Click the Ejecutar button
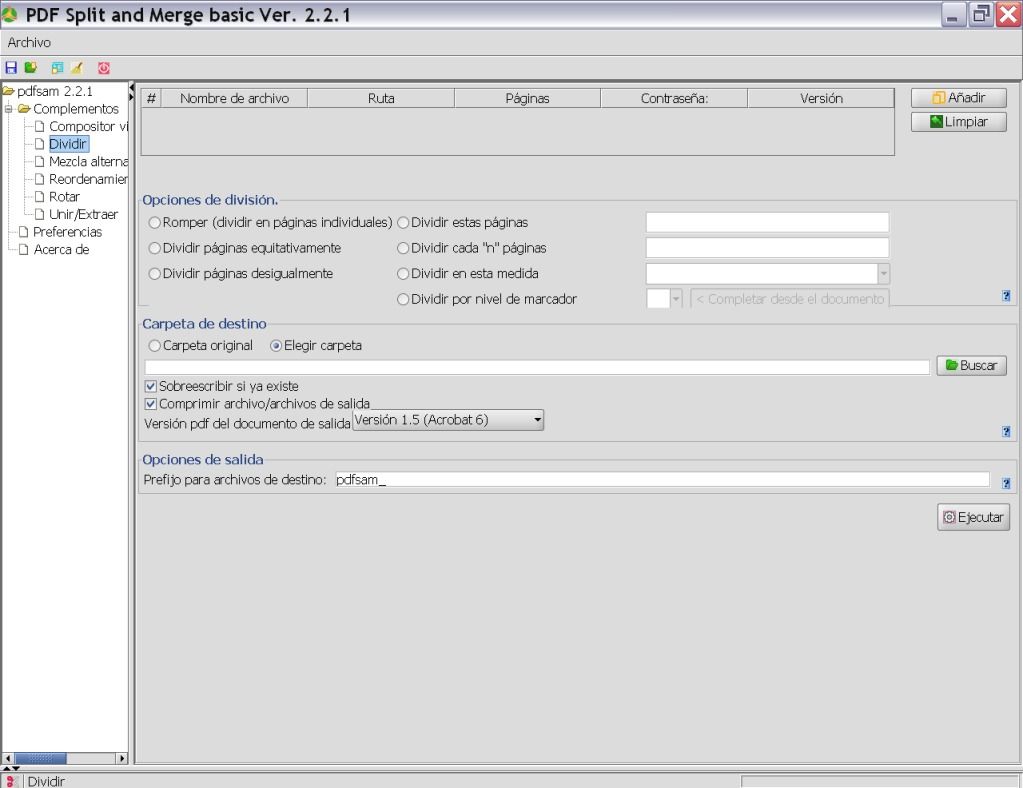 click(973, 517)
